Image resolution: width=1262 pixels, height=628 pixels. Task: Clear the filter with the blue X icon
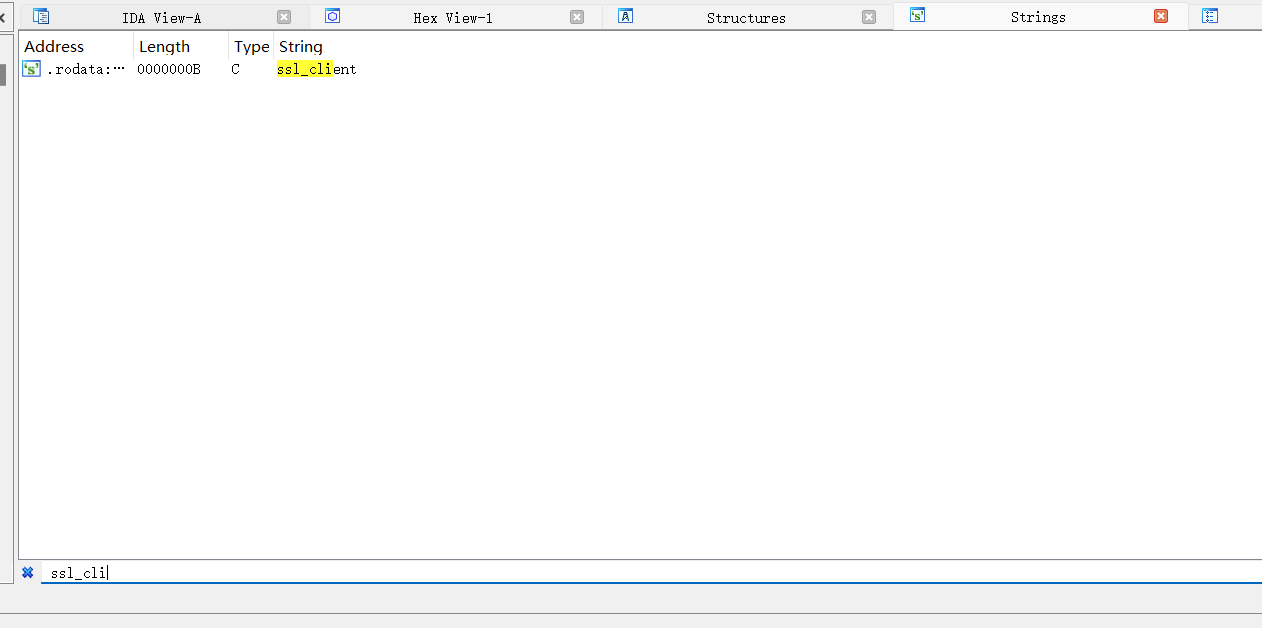click(28, 573)
